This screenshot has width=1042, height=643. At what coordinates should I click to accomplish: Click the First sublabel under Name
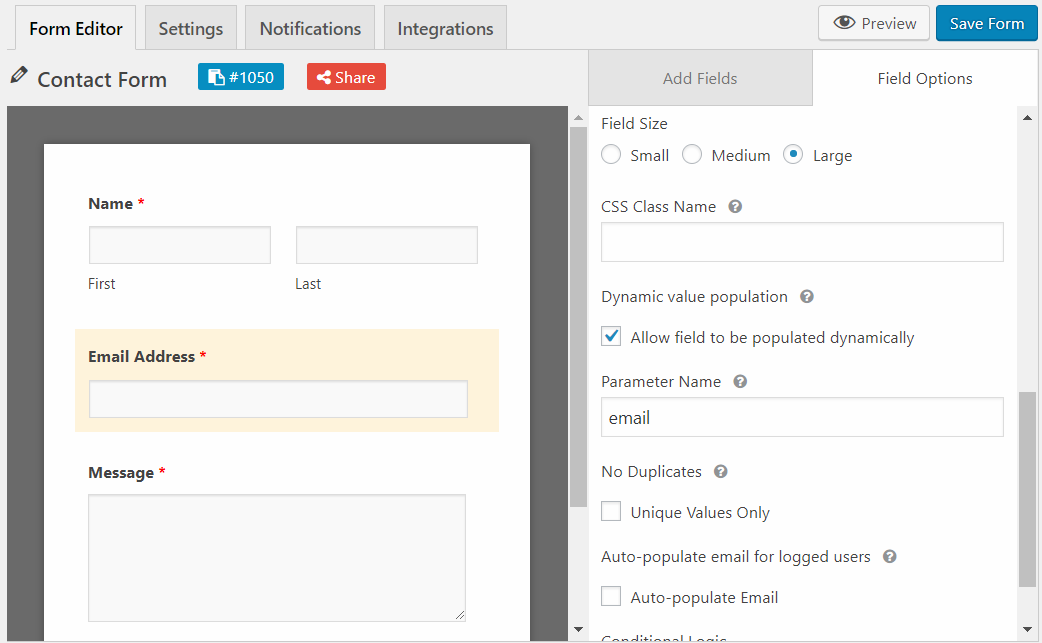[102, 284]
